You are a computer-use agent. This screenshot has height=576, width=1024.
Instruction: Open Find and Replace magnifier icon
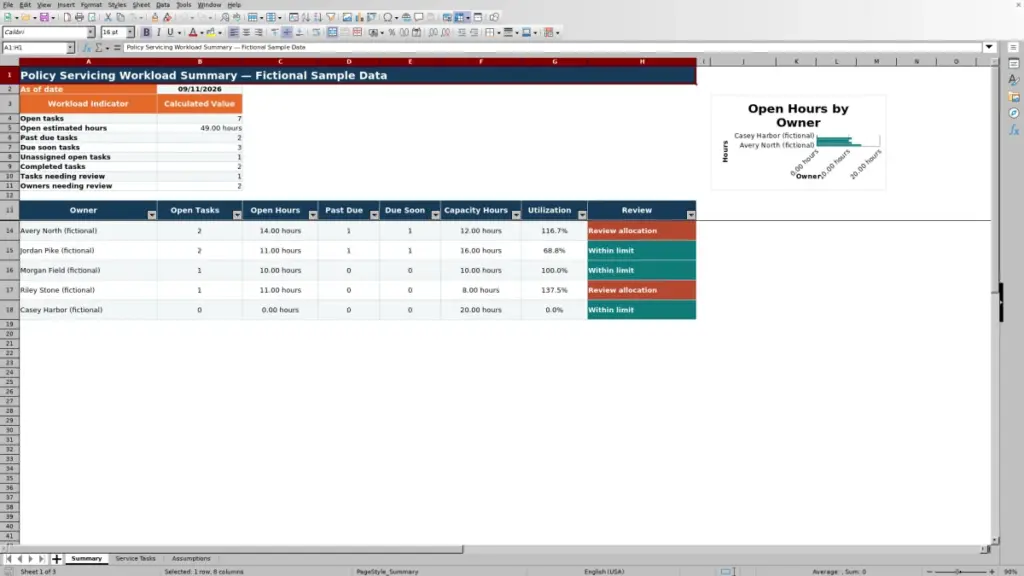tap(225, 18)
